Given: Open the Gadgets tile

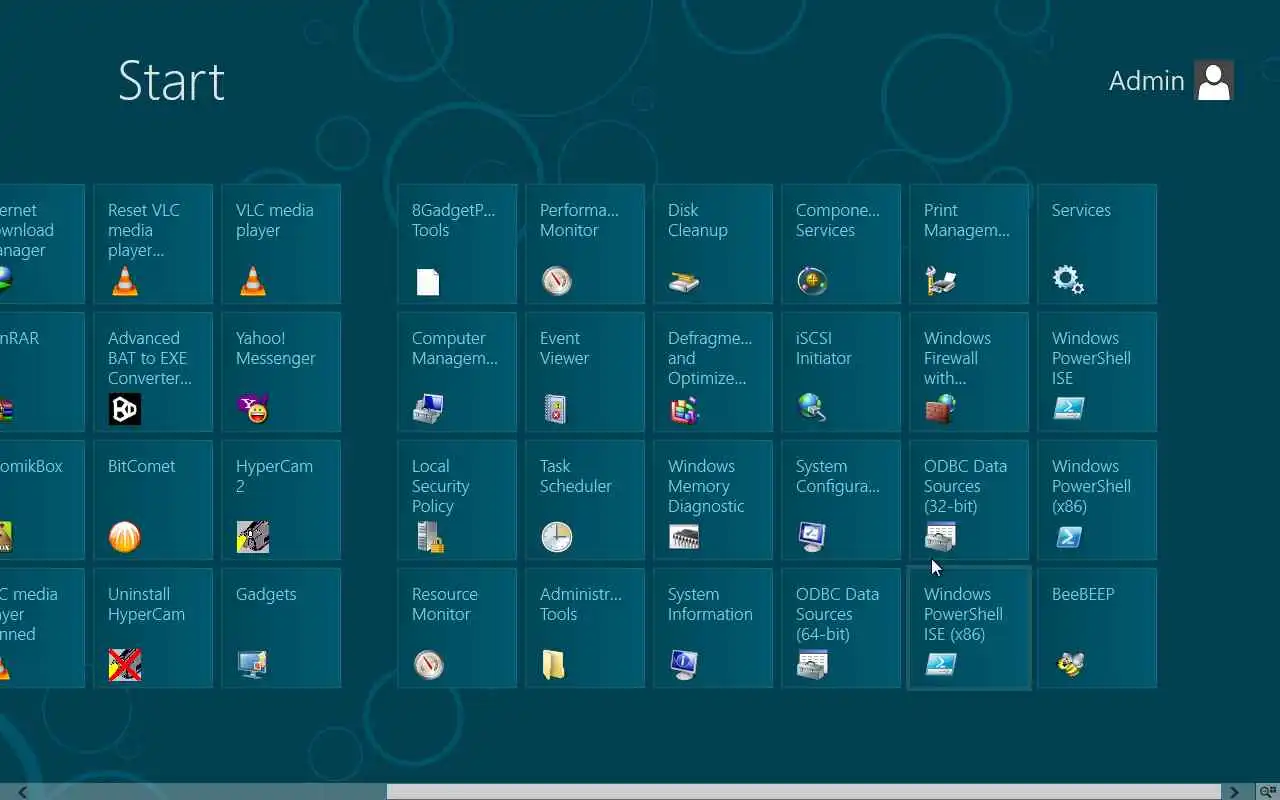Looking at the screenshot, I should pos(281,628).
